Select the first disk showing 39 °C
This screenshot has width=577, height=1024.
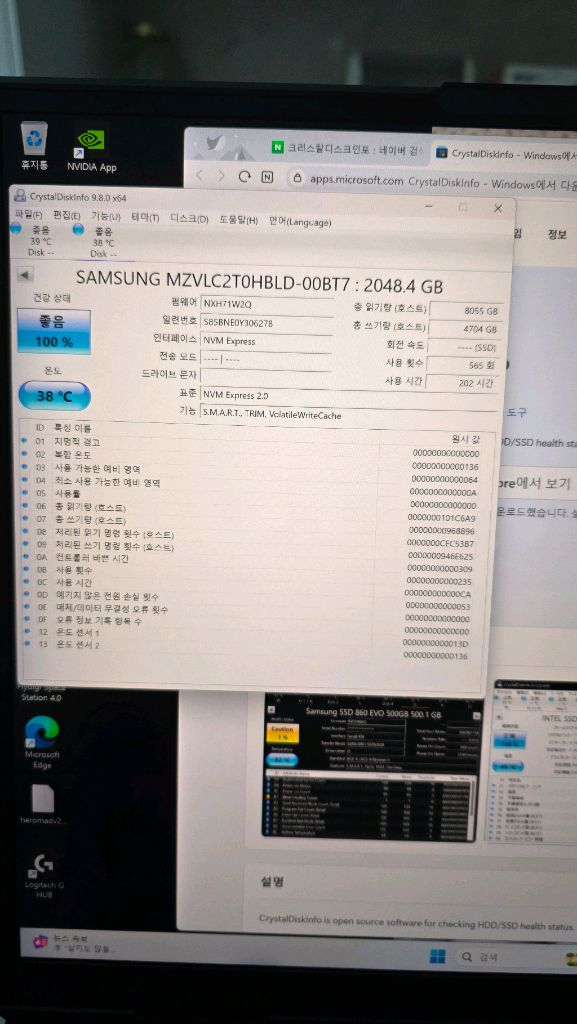pyautogui.click(x=33, y=240)
